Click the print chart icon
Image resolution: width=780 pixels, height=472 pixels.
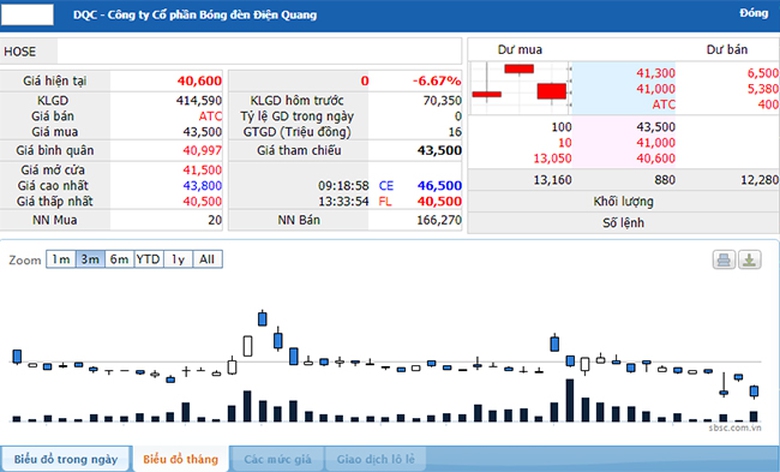click(724, 260)
